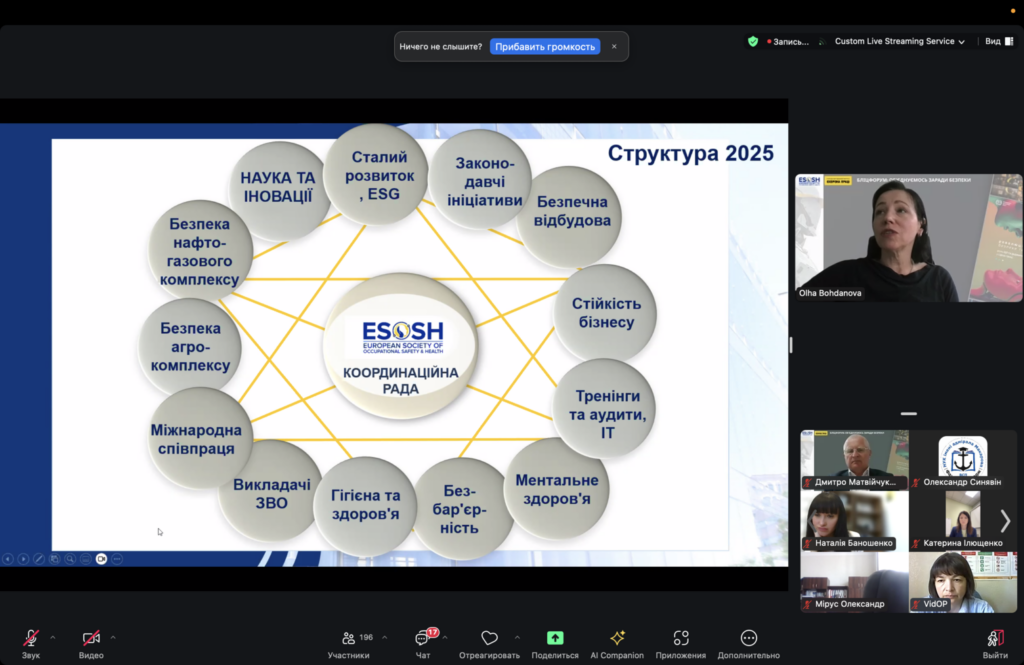Click the Отреагировать reactions heart icon
The height and width of the screenshot is (665, 1024).
pyautogui.click(x=489, y=639)
